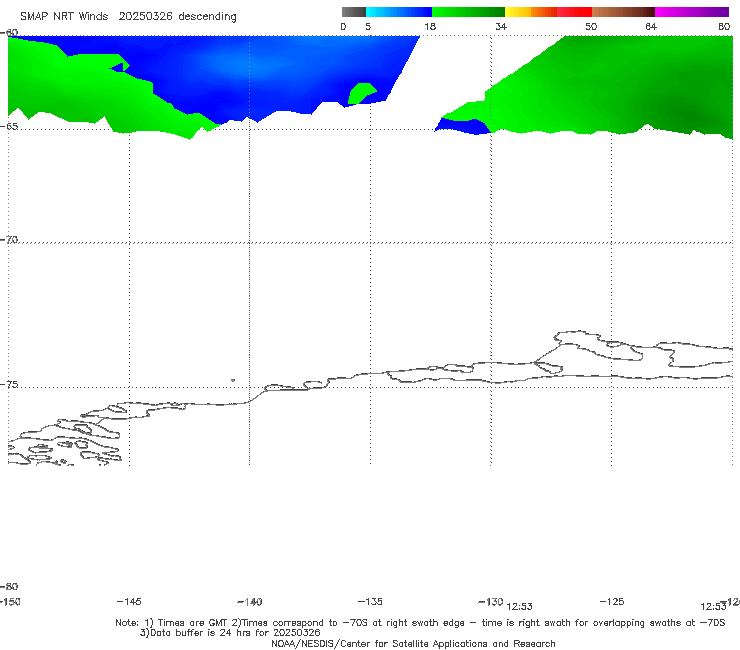Click the red segment of the color bar
The image size is (740, 650).
[x=574, y=12]
